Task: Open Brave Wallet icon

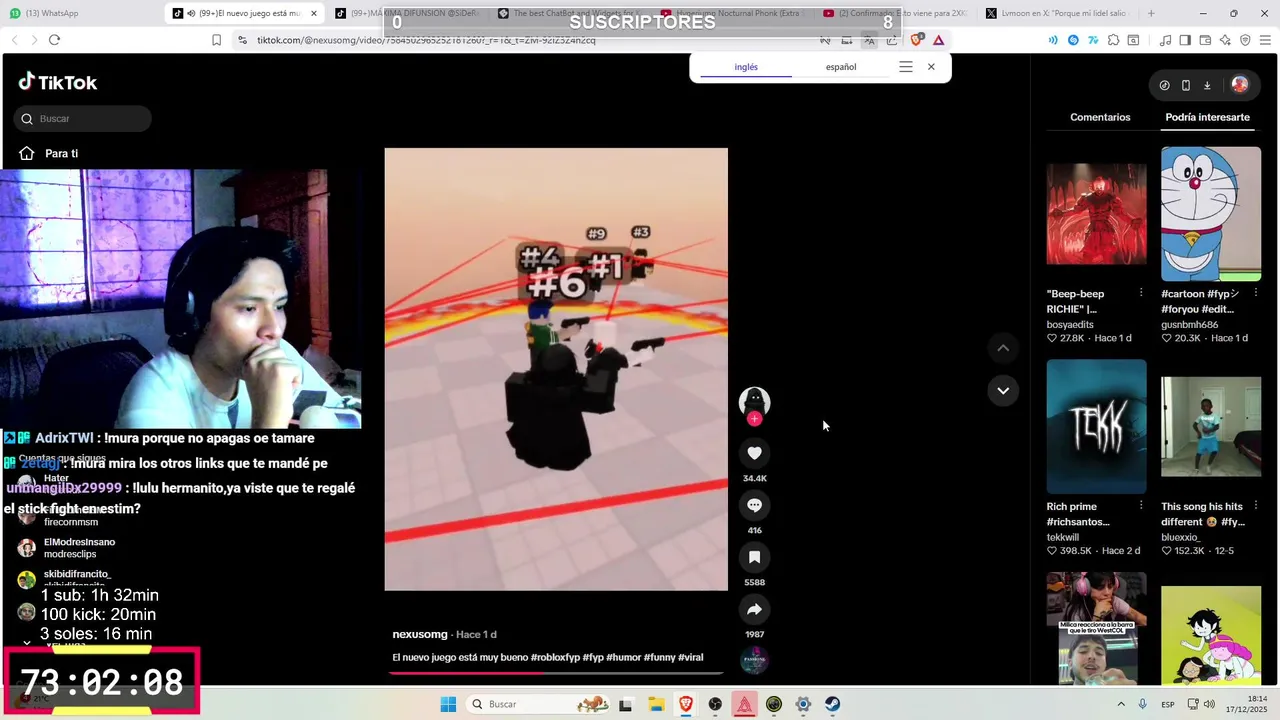Action: (1205, 40)
